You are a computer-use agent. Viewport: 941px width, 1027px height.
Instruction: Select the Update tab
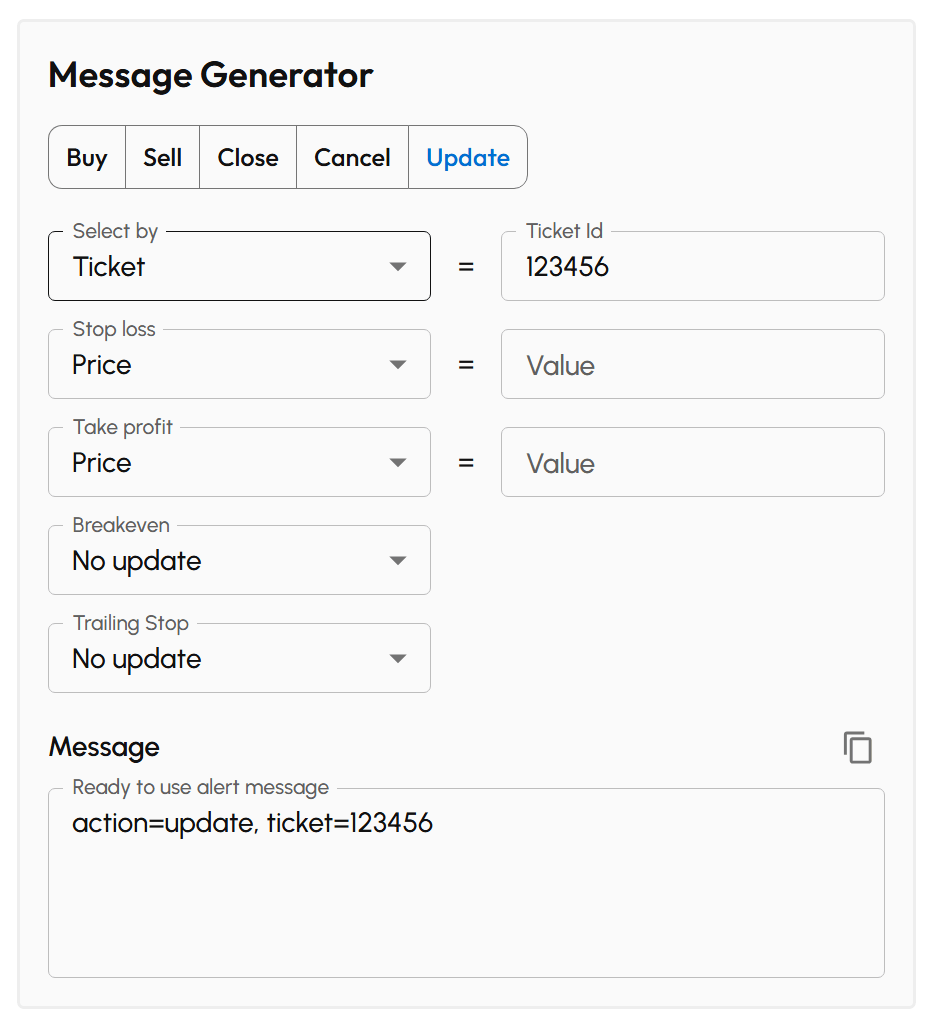click(x=467, y=157)
